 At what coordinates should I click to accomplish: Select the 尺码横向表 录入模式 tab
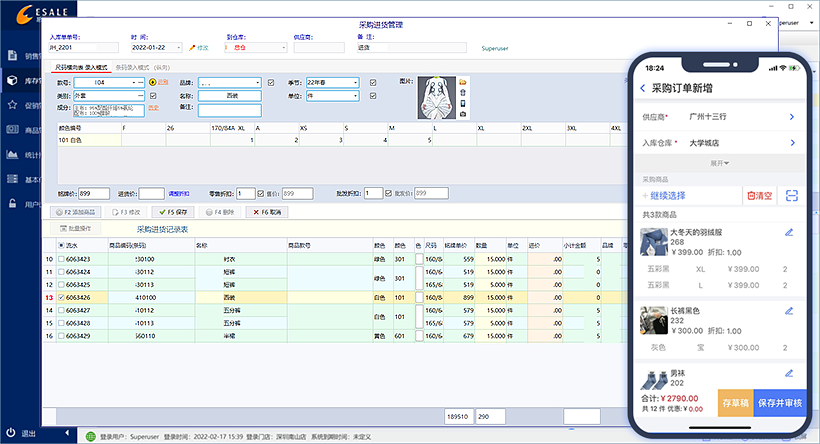click(82, 65)
